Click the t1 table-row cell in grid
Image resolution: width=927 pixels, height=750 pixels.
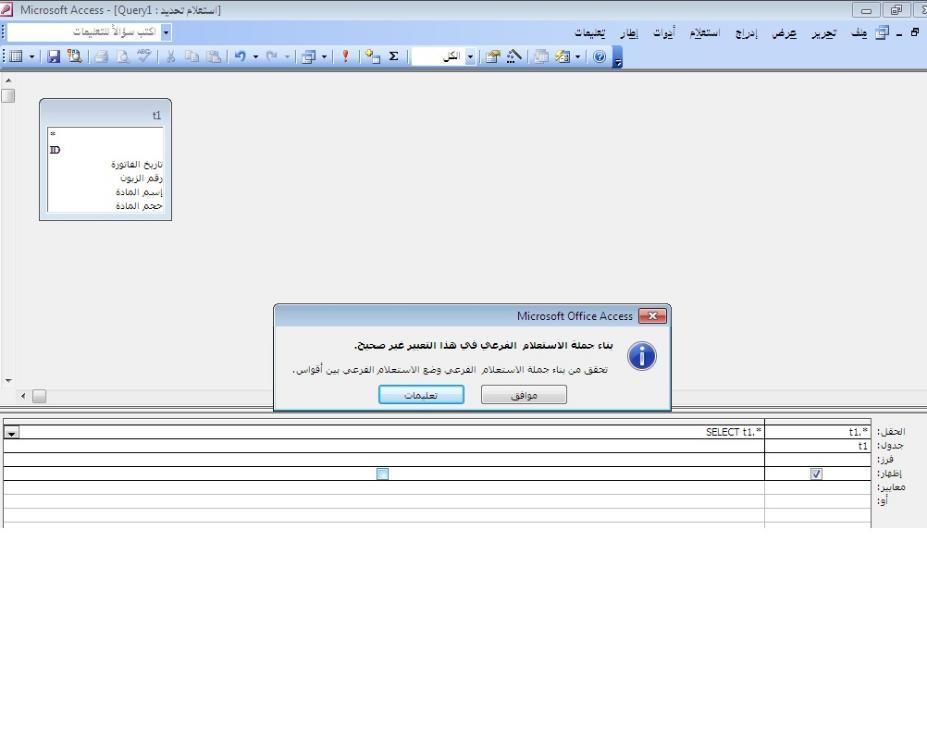(x=818, y=446)
